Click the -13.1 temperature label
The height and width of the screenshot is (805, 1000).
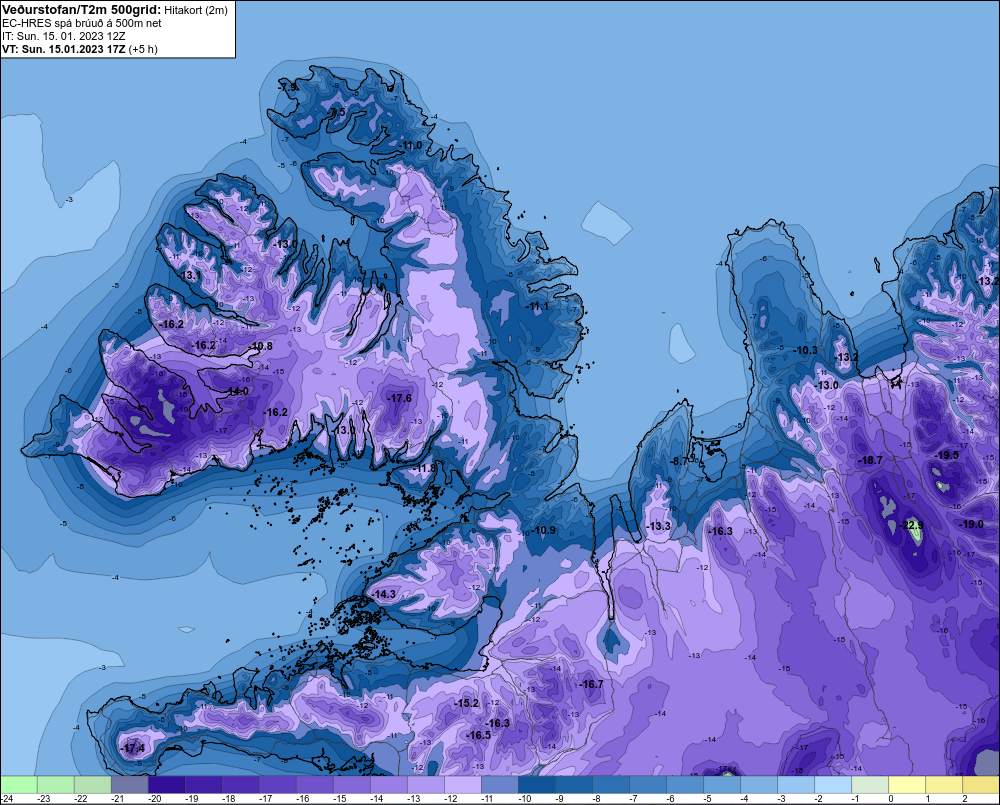click(189, 275)
